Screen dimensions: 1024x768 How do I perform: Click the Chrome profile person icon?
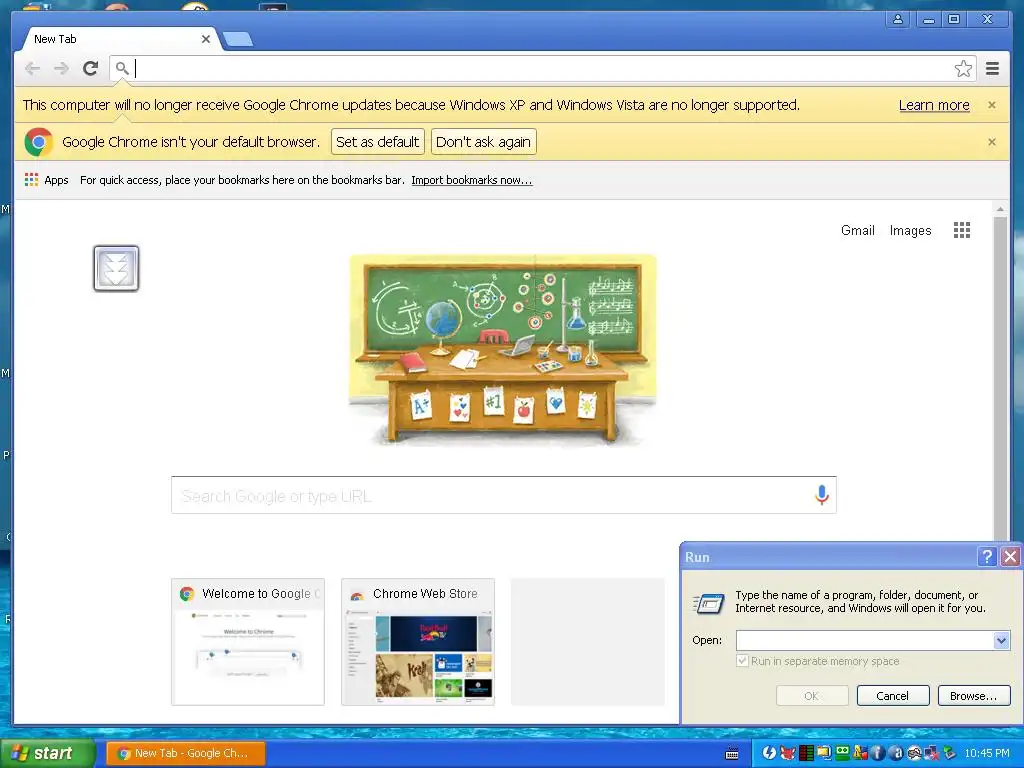(898, 19)
